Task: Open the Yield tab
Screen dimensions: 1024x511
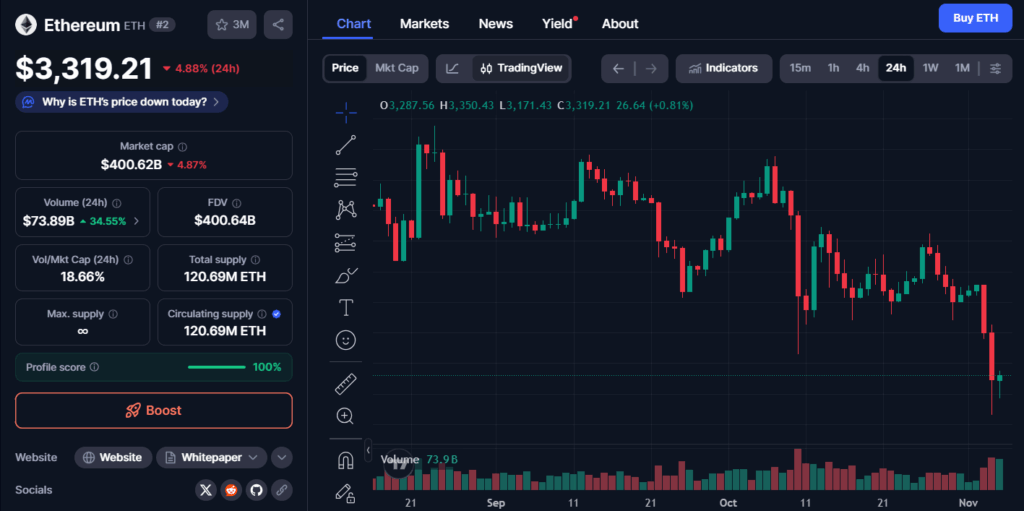Action: pyautogui.click(x=557, y=24)
